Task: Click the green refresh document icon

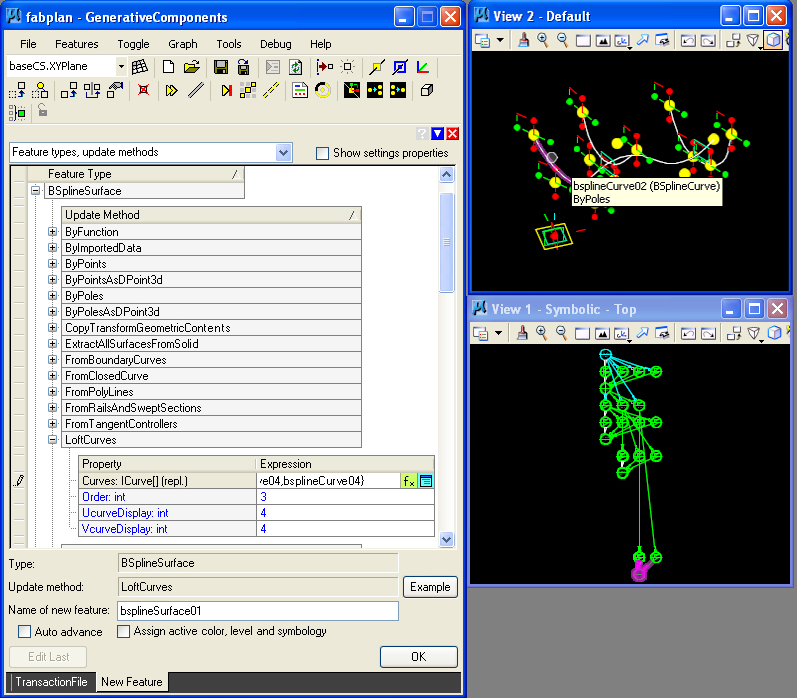Action: tap(295, 67)
